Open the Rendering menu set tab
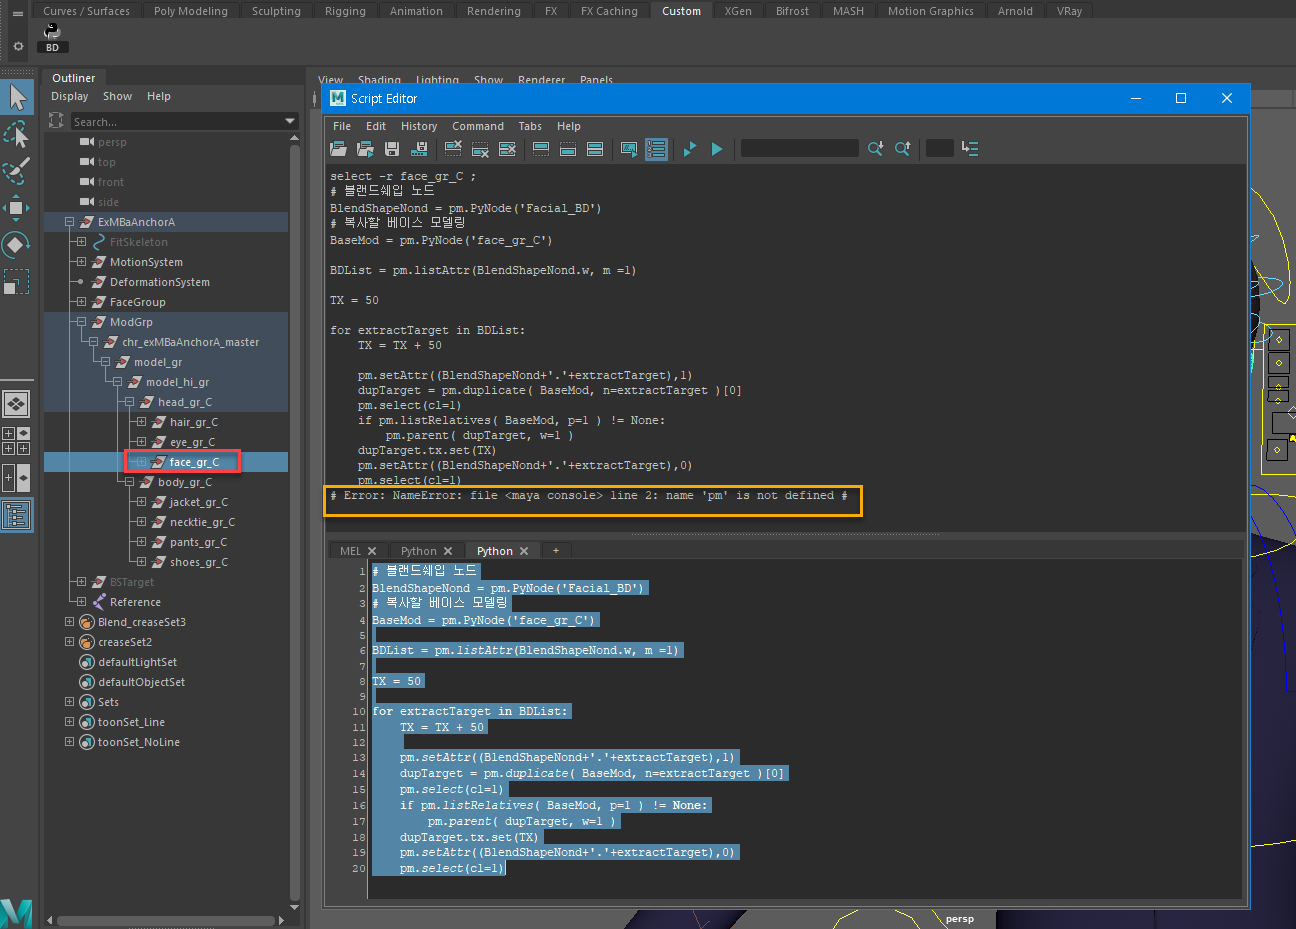The width and height of the screenshot is (1296, 929). point(493,10)
